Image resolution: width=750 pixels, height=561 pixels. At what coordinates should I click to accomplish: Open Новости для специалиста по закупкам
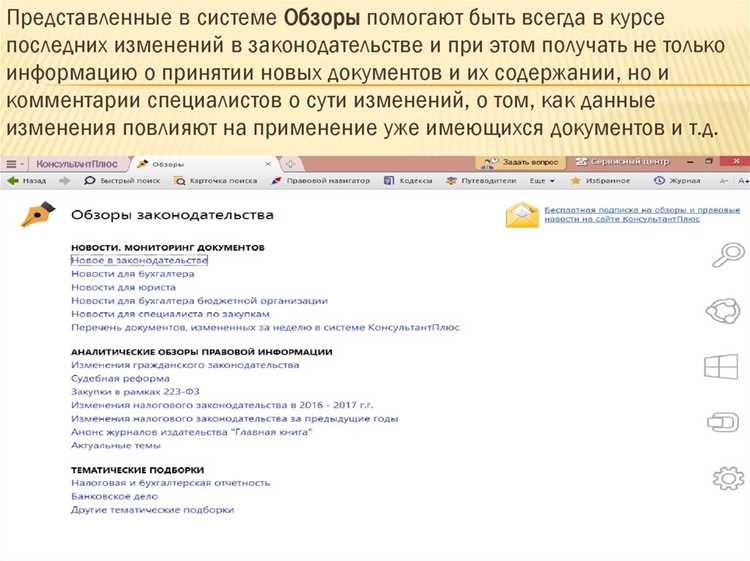point(170,314)
